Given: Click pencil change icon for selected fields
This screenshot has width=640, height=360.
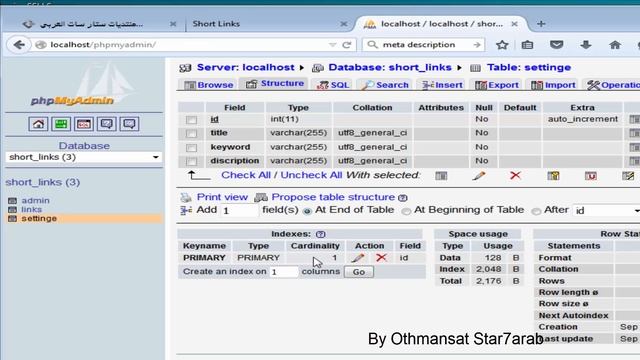Looking at the screenshot, I should (x=478, y=176).
